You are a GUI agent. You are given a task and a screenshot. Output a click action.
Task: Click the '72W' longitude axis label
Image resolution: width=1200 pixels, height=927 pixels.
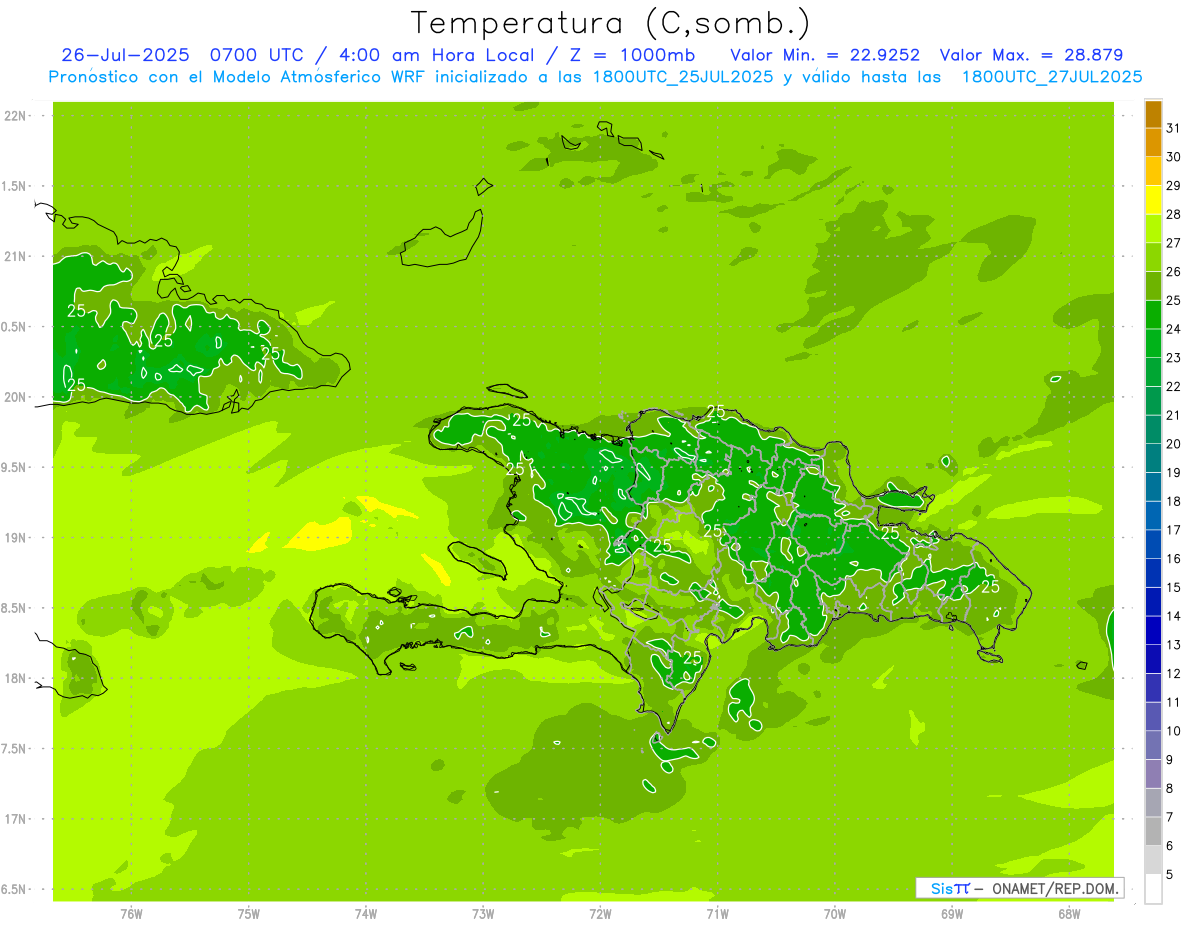click(x=600, y=913)
